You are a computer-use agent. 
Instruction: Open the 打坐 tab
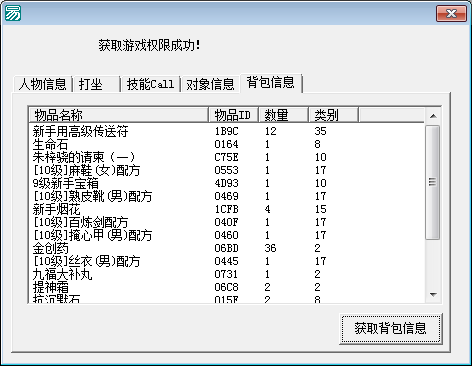click(96, 84)
